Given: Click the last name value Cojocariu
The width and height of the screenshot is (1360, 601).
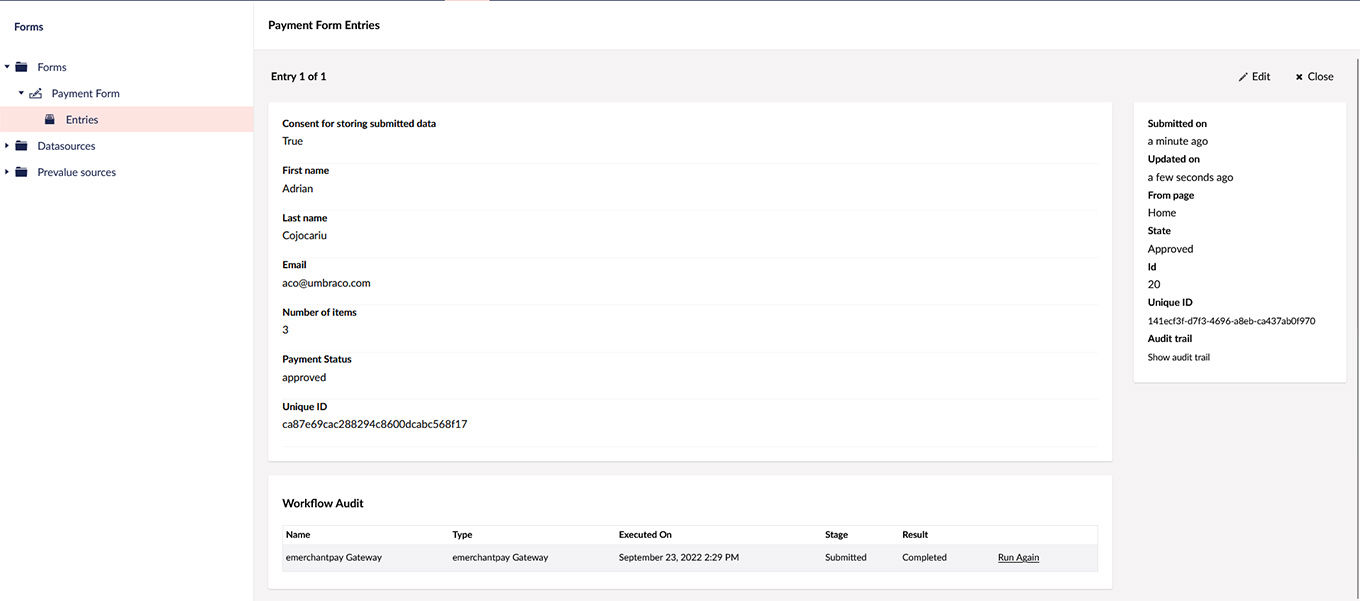Looking at the screenshot, I should (304, 236).
